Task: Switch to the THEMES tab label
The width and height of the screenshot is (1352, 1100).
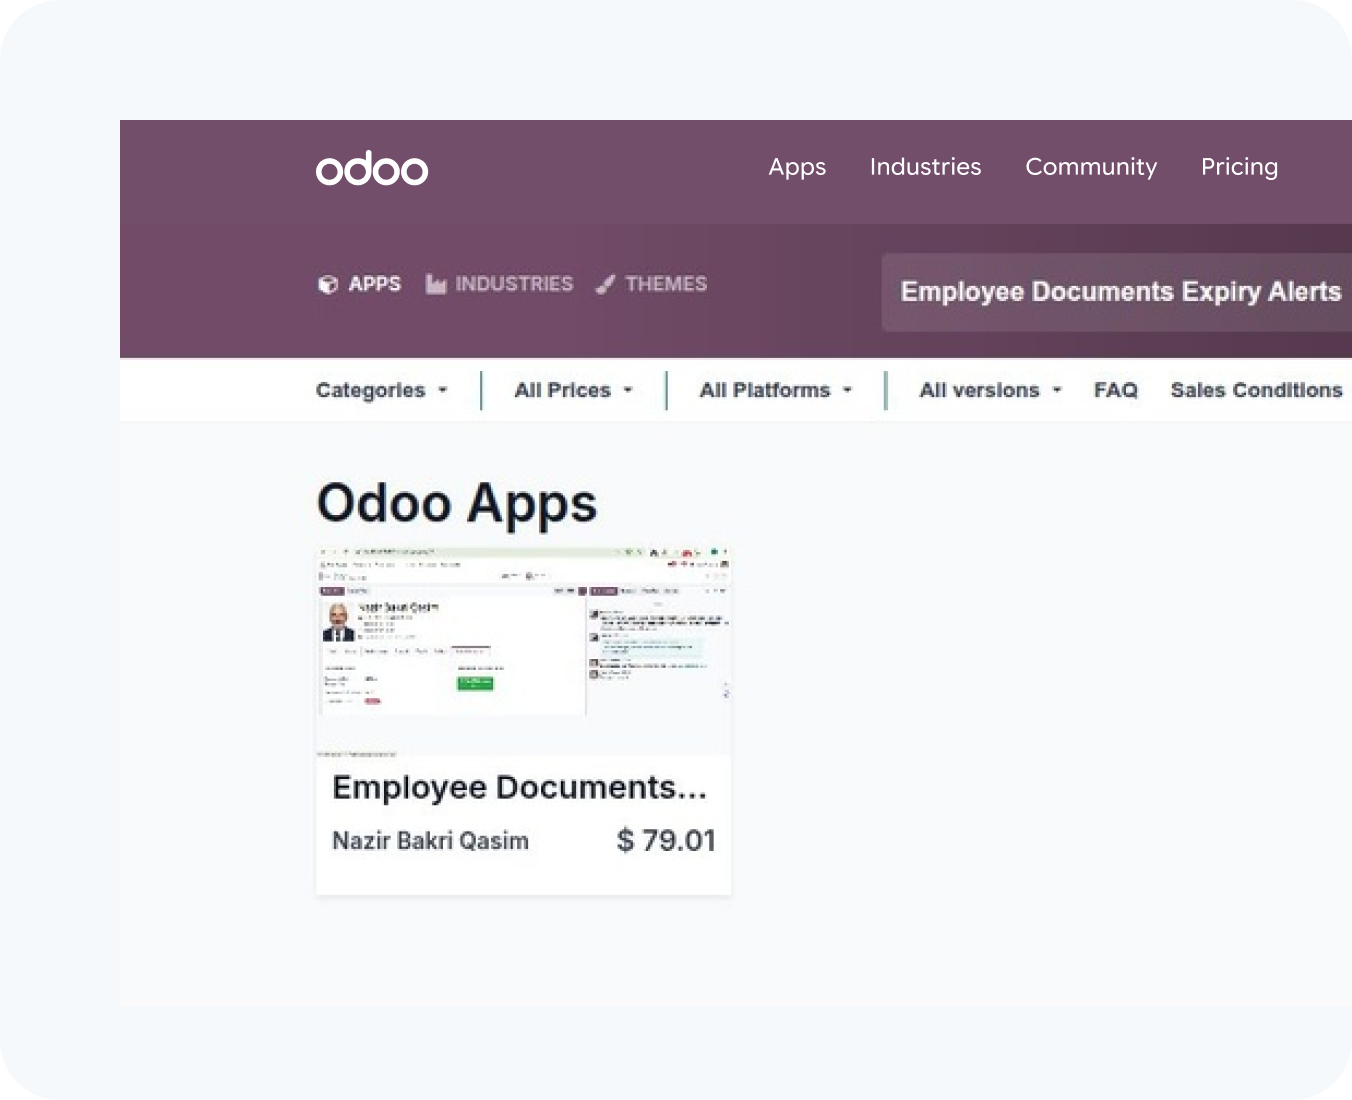Action: [666, 284]
